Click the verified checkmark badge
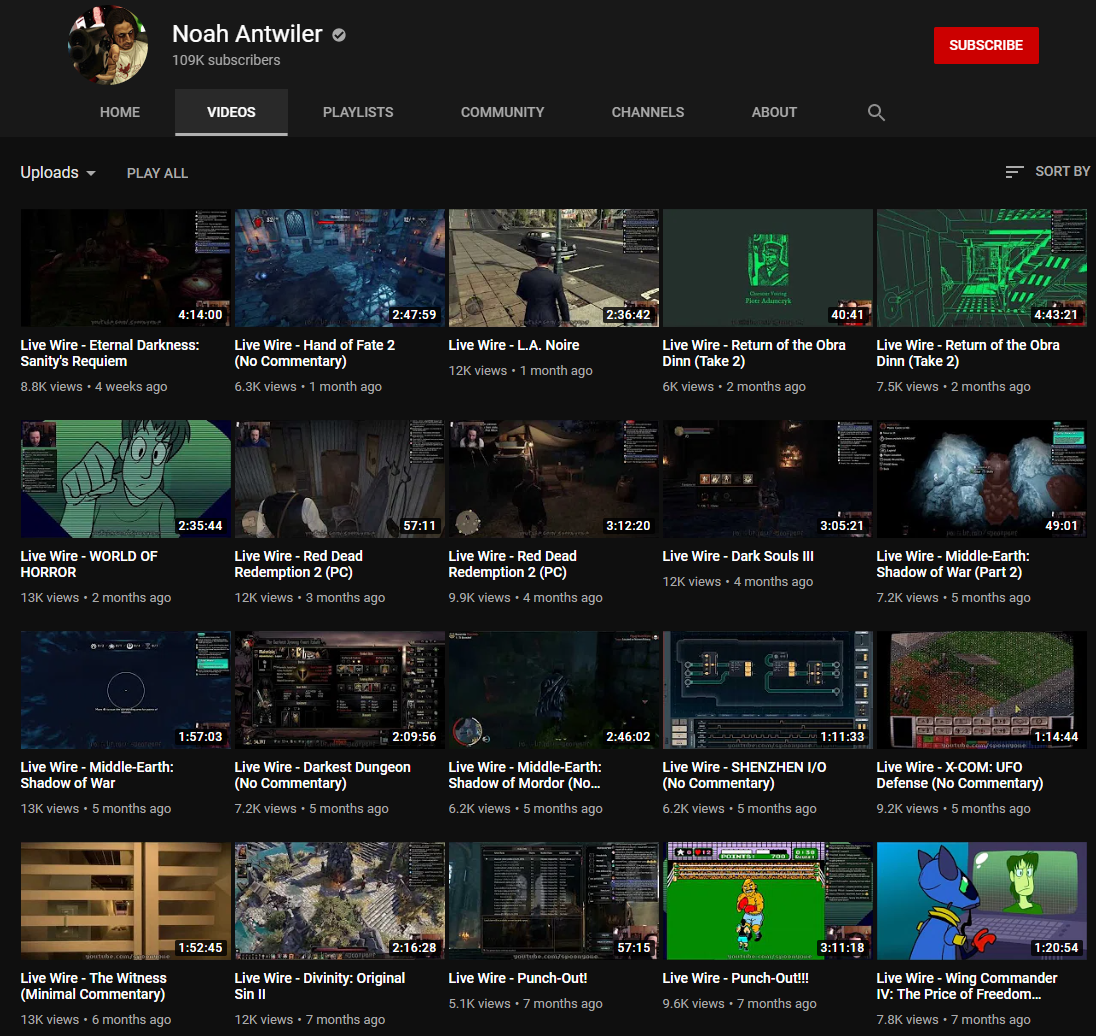The width and height of the screenshot is (1096, 1036). point(339,35)
